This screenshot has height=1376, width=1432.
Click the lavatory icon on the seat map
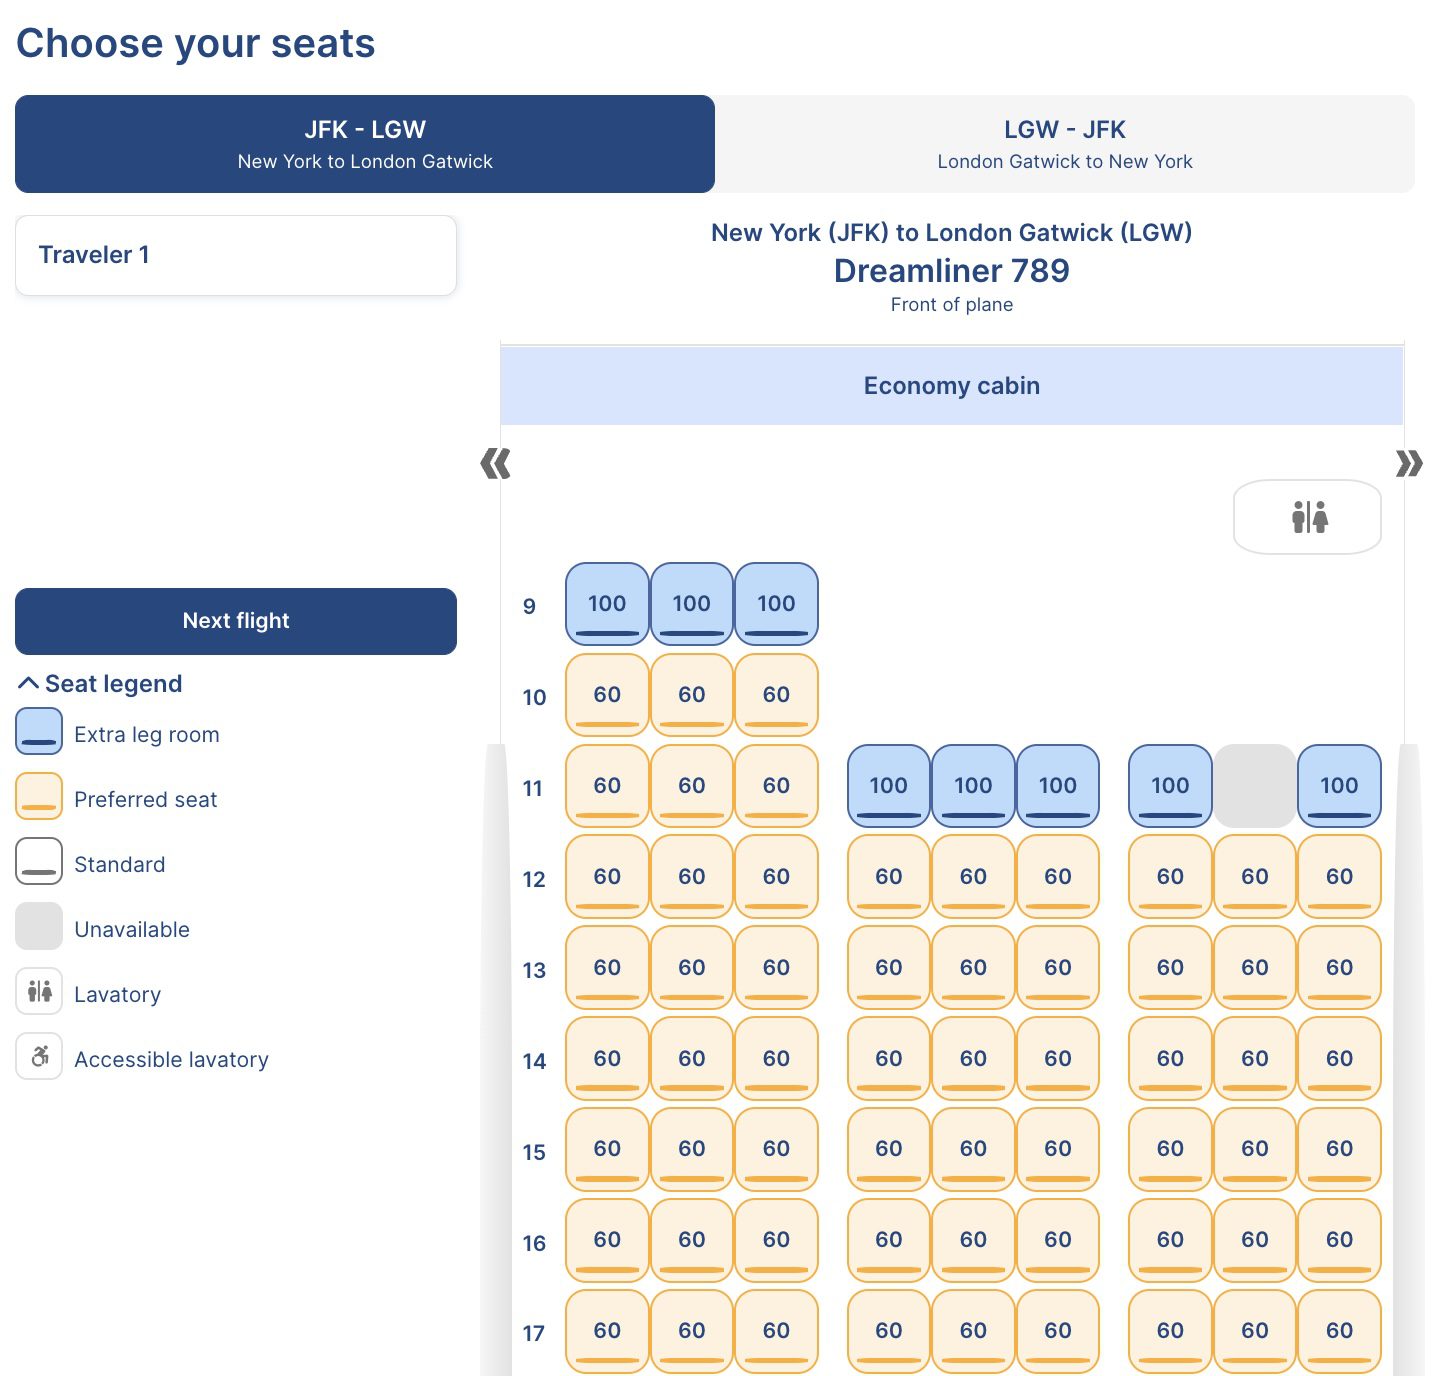[1307, 517]
